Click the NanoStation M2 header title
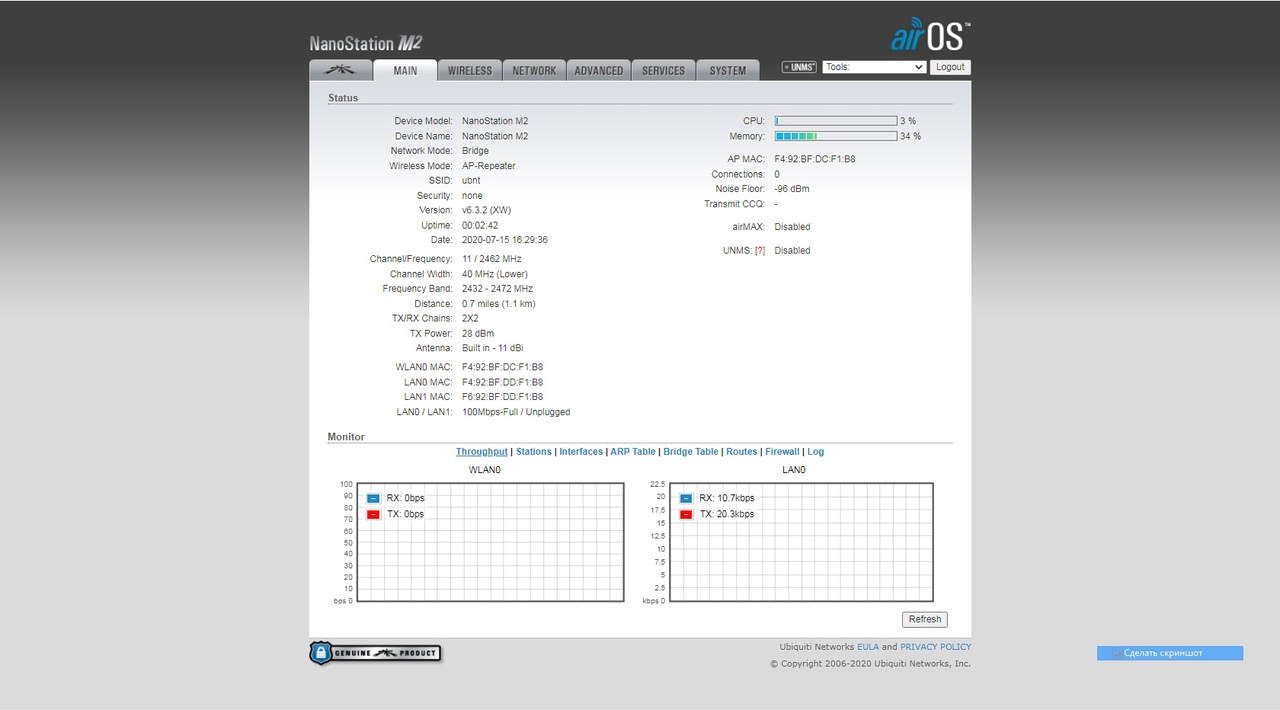This screenshot has height=710, width=1280. [366, 43]
